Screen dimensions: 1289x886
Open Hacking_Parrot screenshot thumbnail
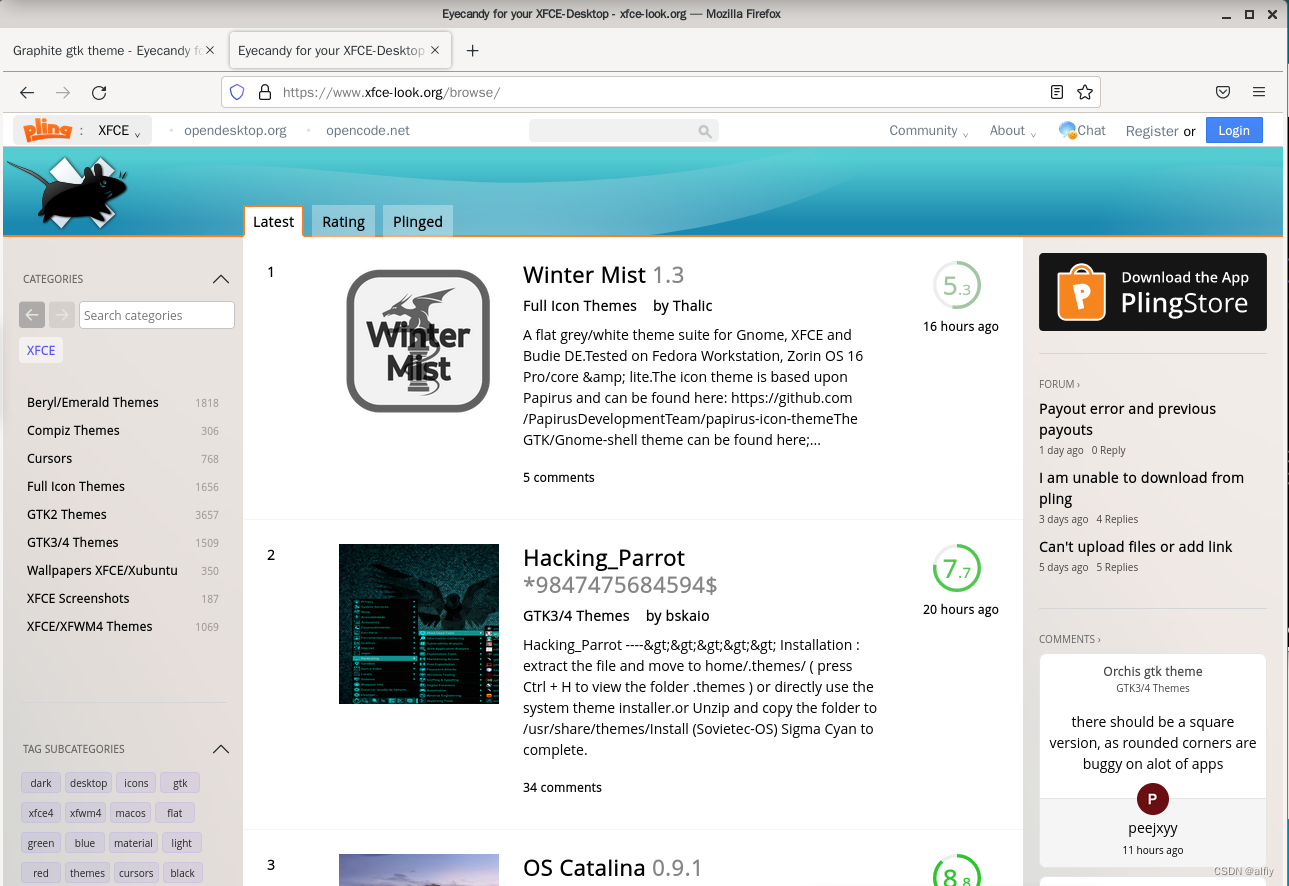(x=419, y=624)
